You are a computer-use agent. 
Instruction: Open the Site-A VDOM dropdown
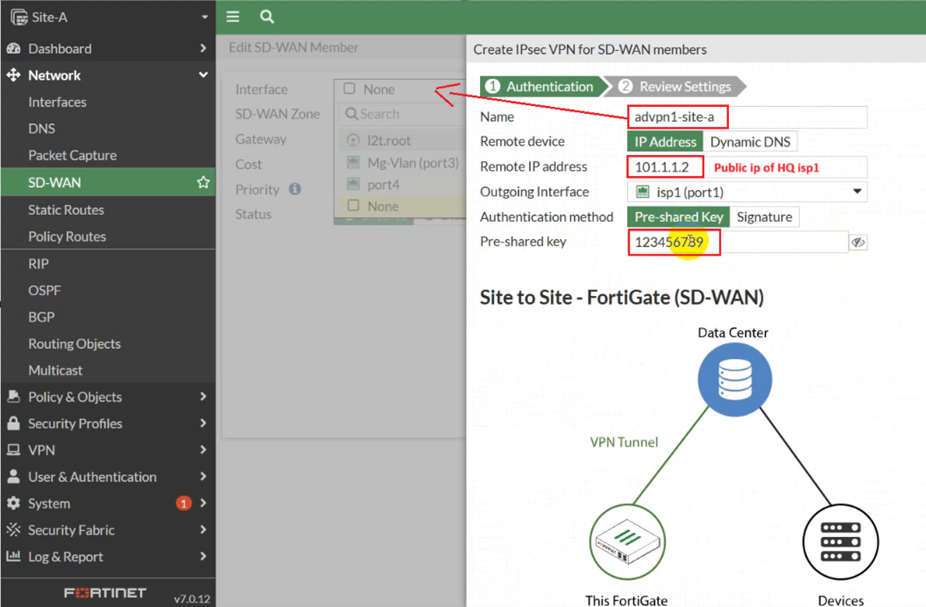[204, 17]
